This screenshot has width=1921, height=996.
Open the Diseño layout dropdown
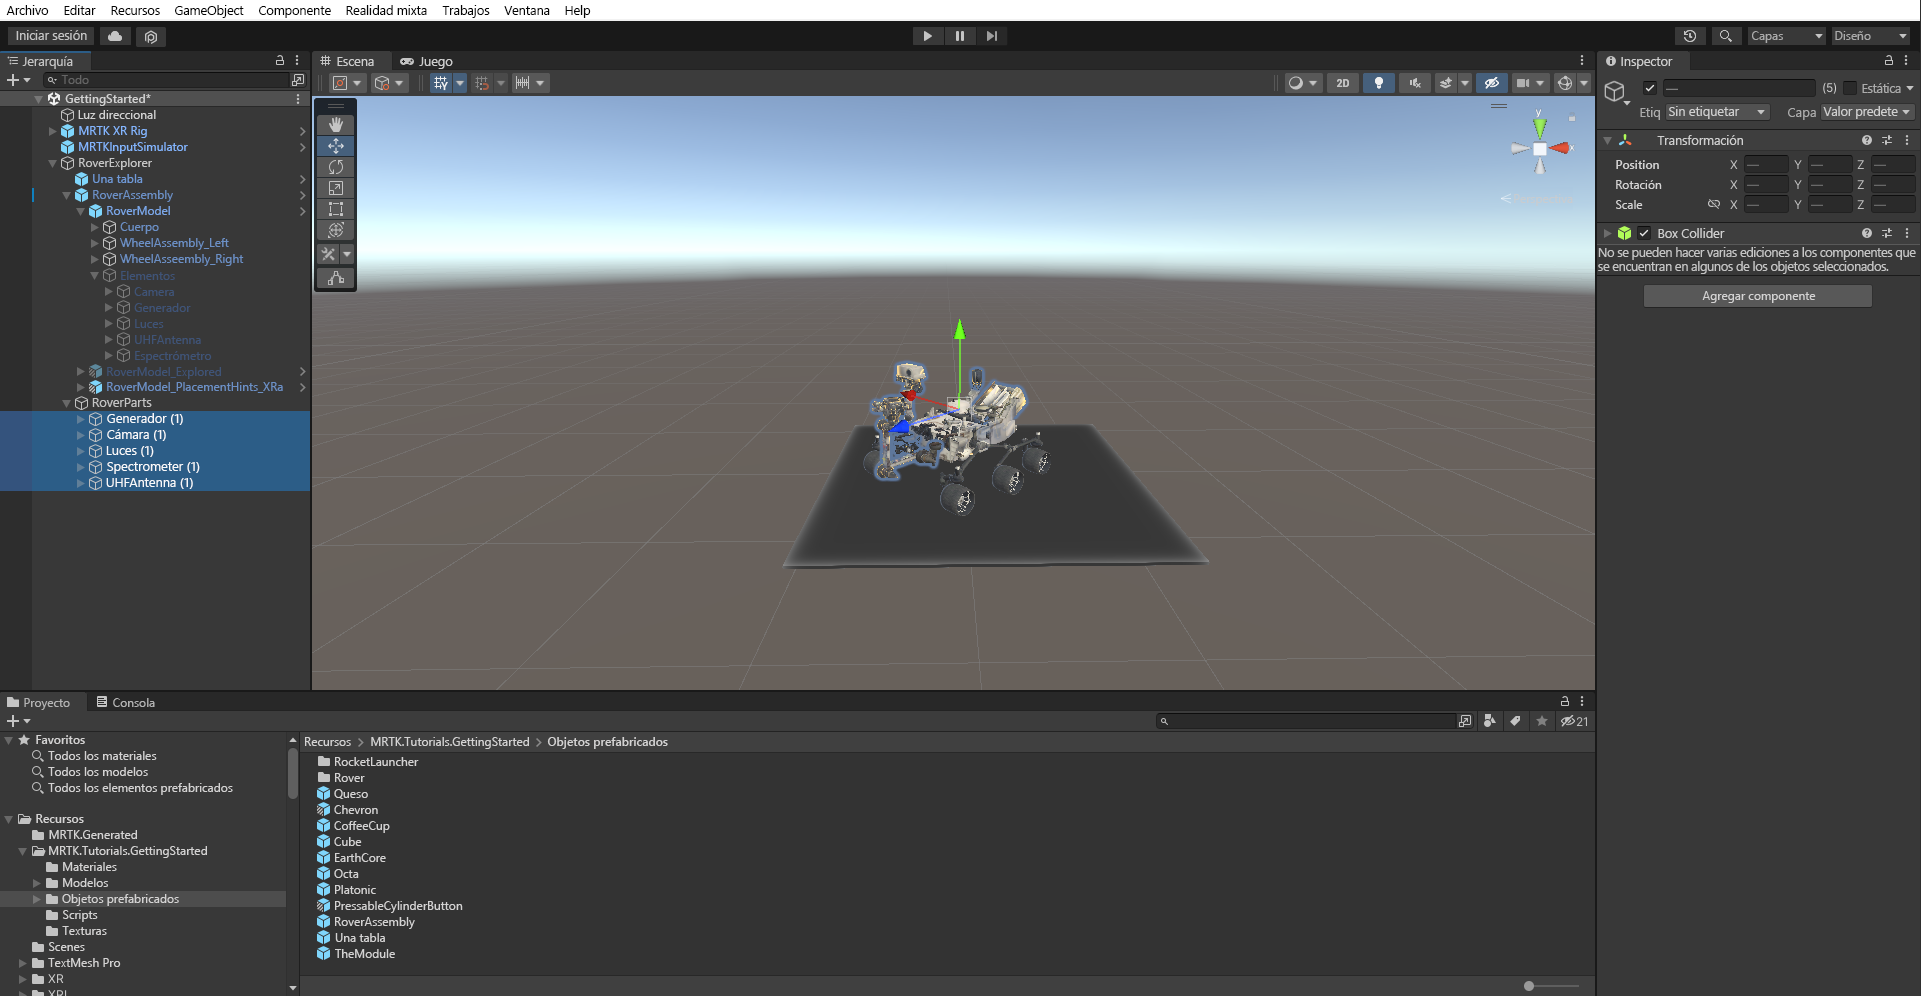(1871, 36)
